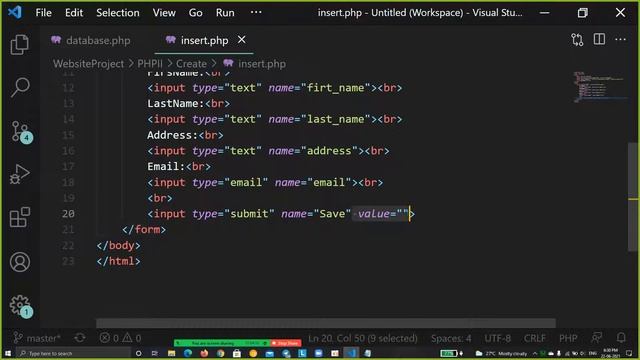Open the Run menu
Viewport: 640px width, 360px height.
coord(225,13)
